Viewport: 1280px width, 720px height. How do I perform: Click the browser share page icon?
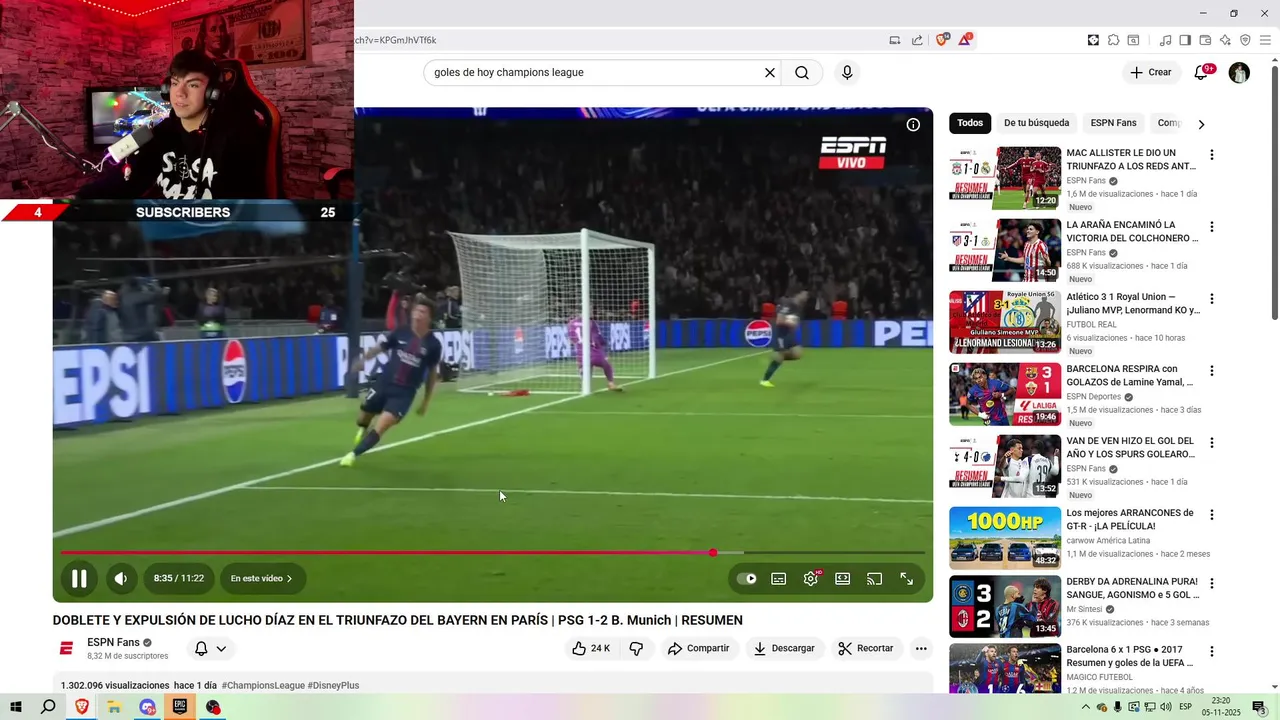pyautogui.click(x=917, y=40)
